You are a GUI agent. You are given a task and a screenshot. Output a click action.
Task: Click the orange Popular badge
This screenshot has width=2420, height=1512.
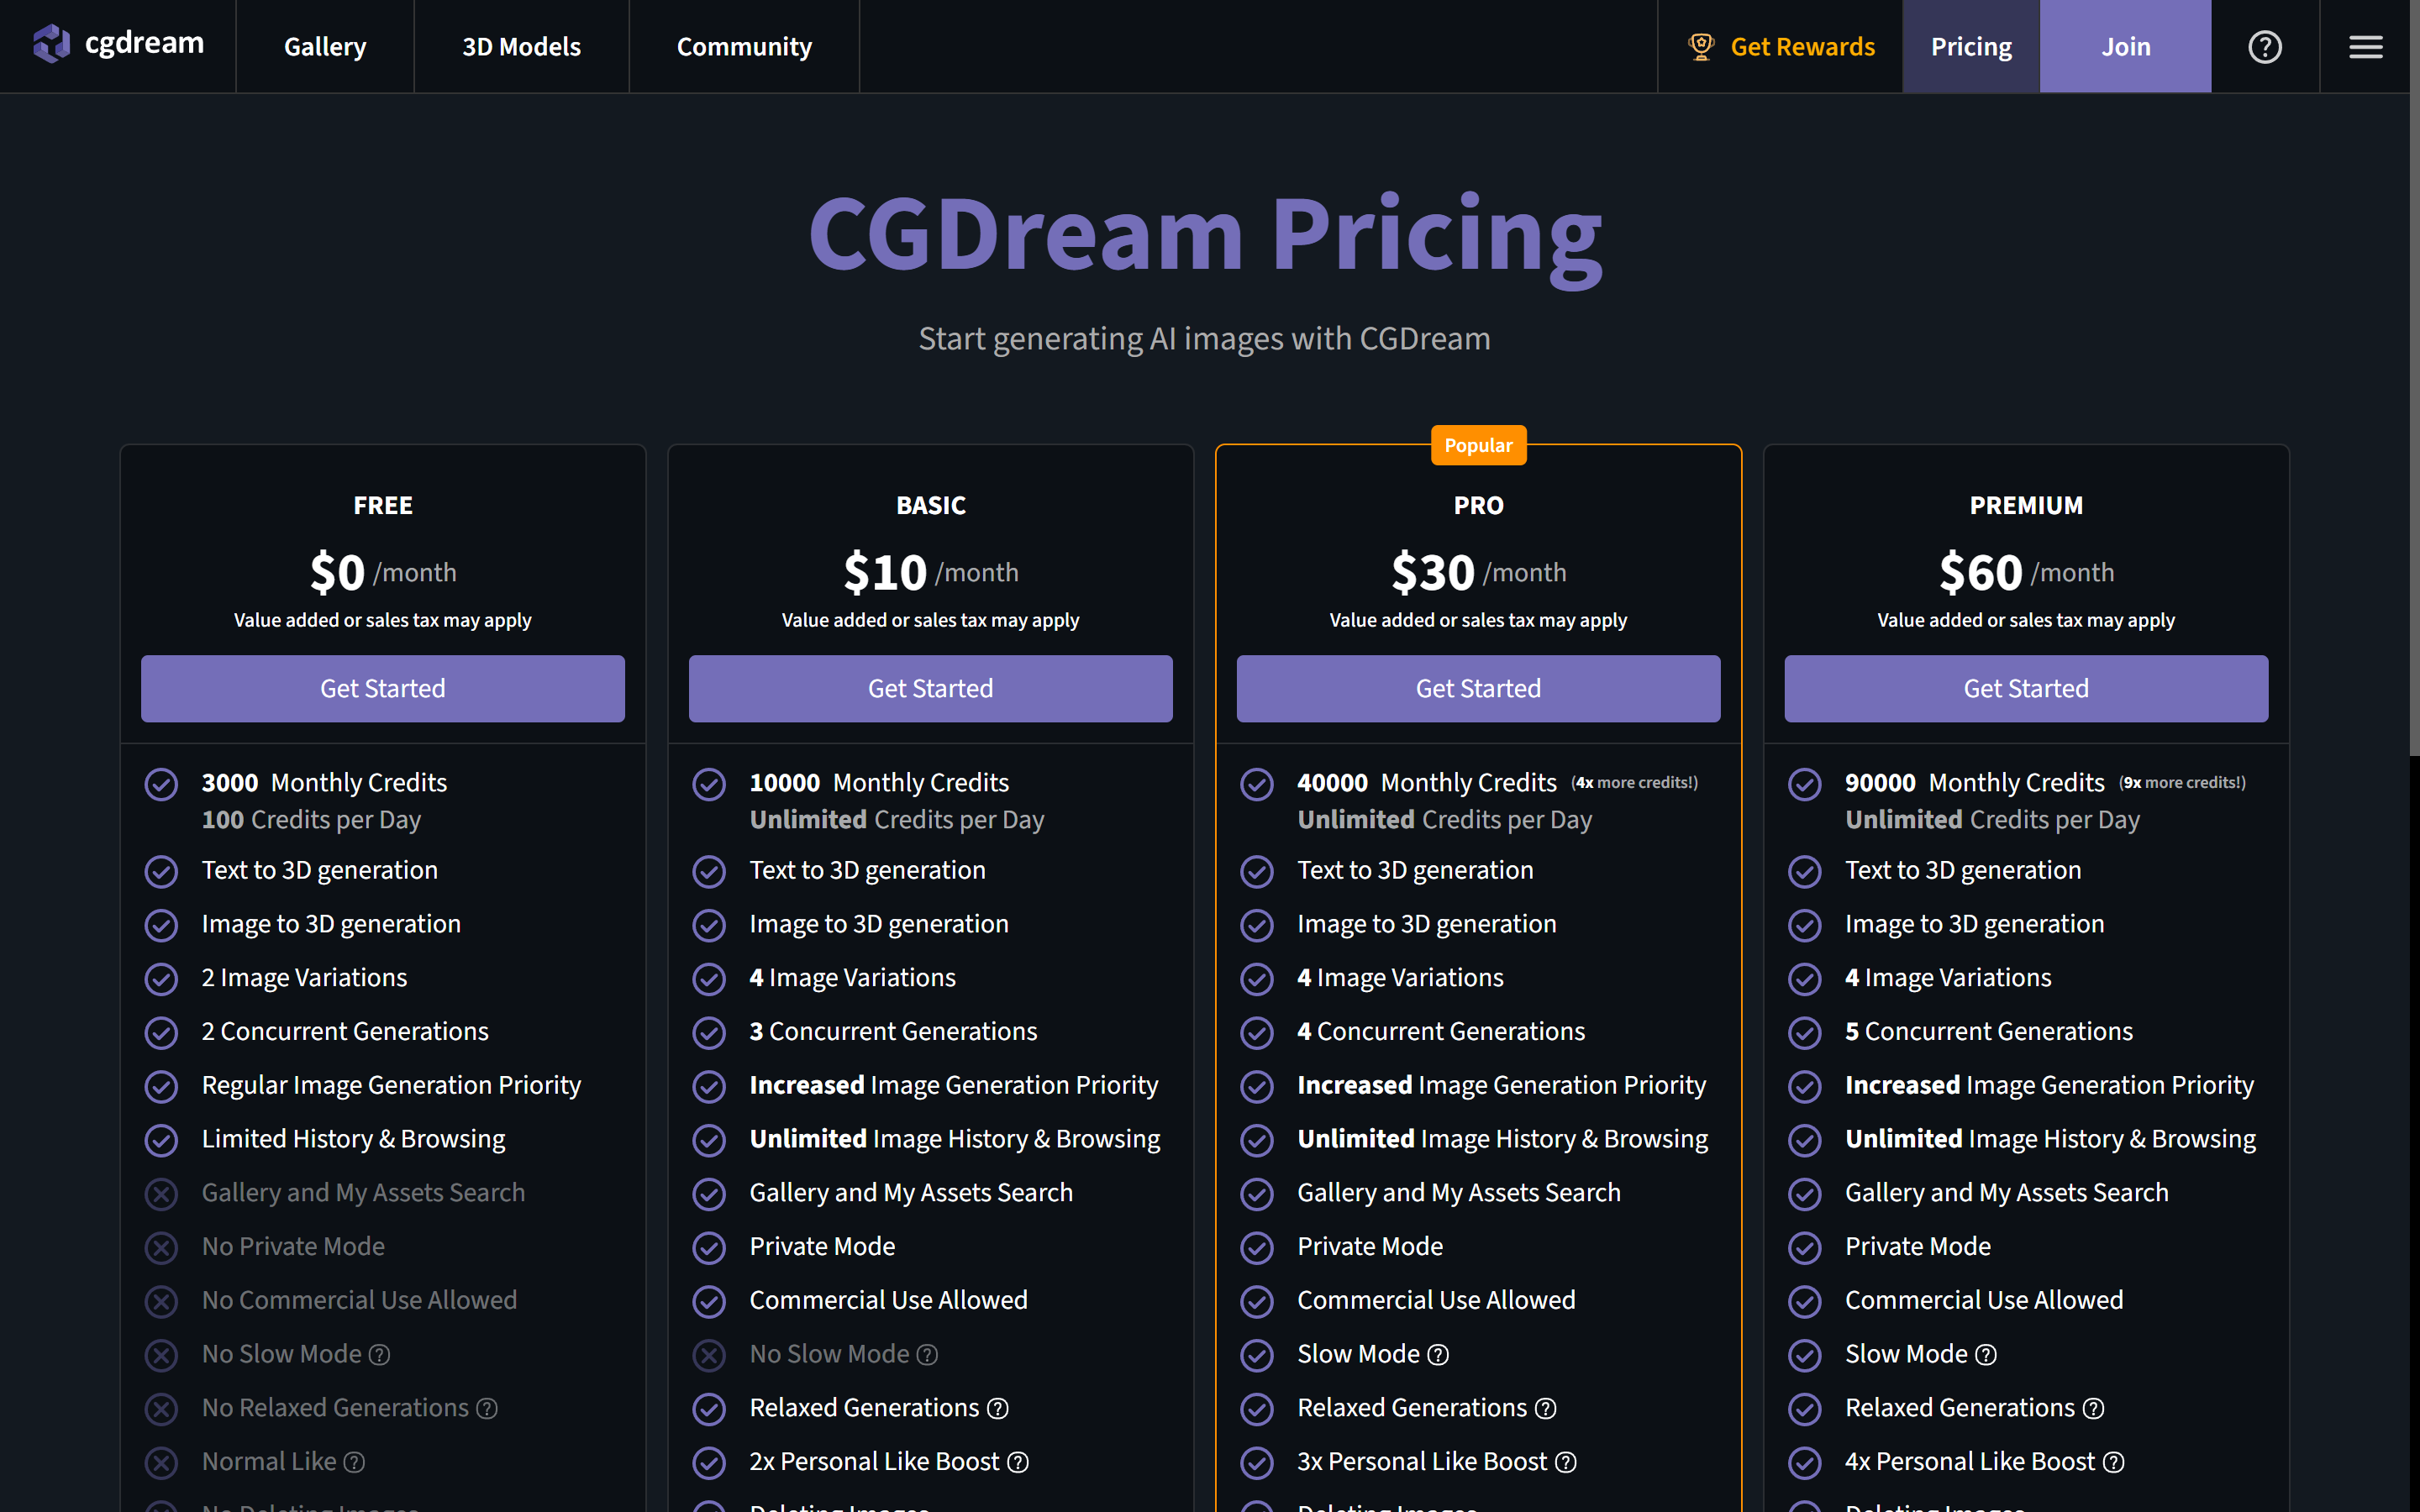click(1478, 445)
